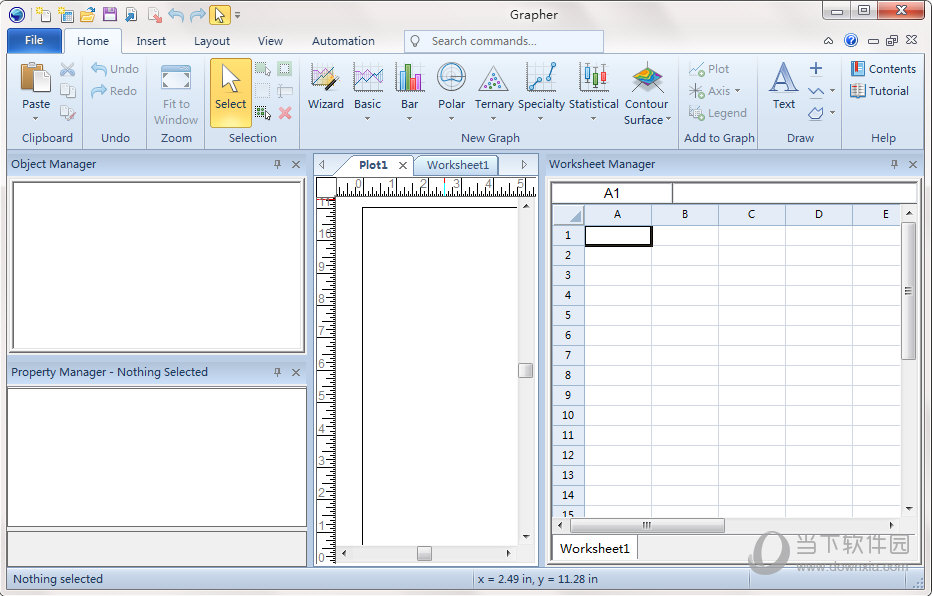Switch to the Insert ribbon tab
The height and width of the screenshot is (596, 933).
coord(151,41)
